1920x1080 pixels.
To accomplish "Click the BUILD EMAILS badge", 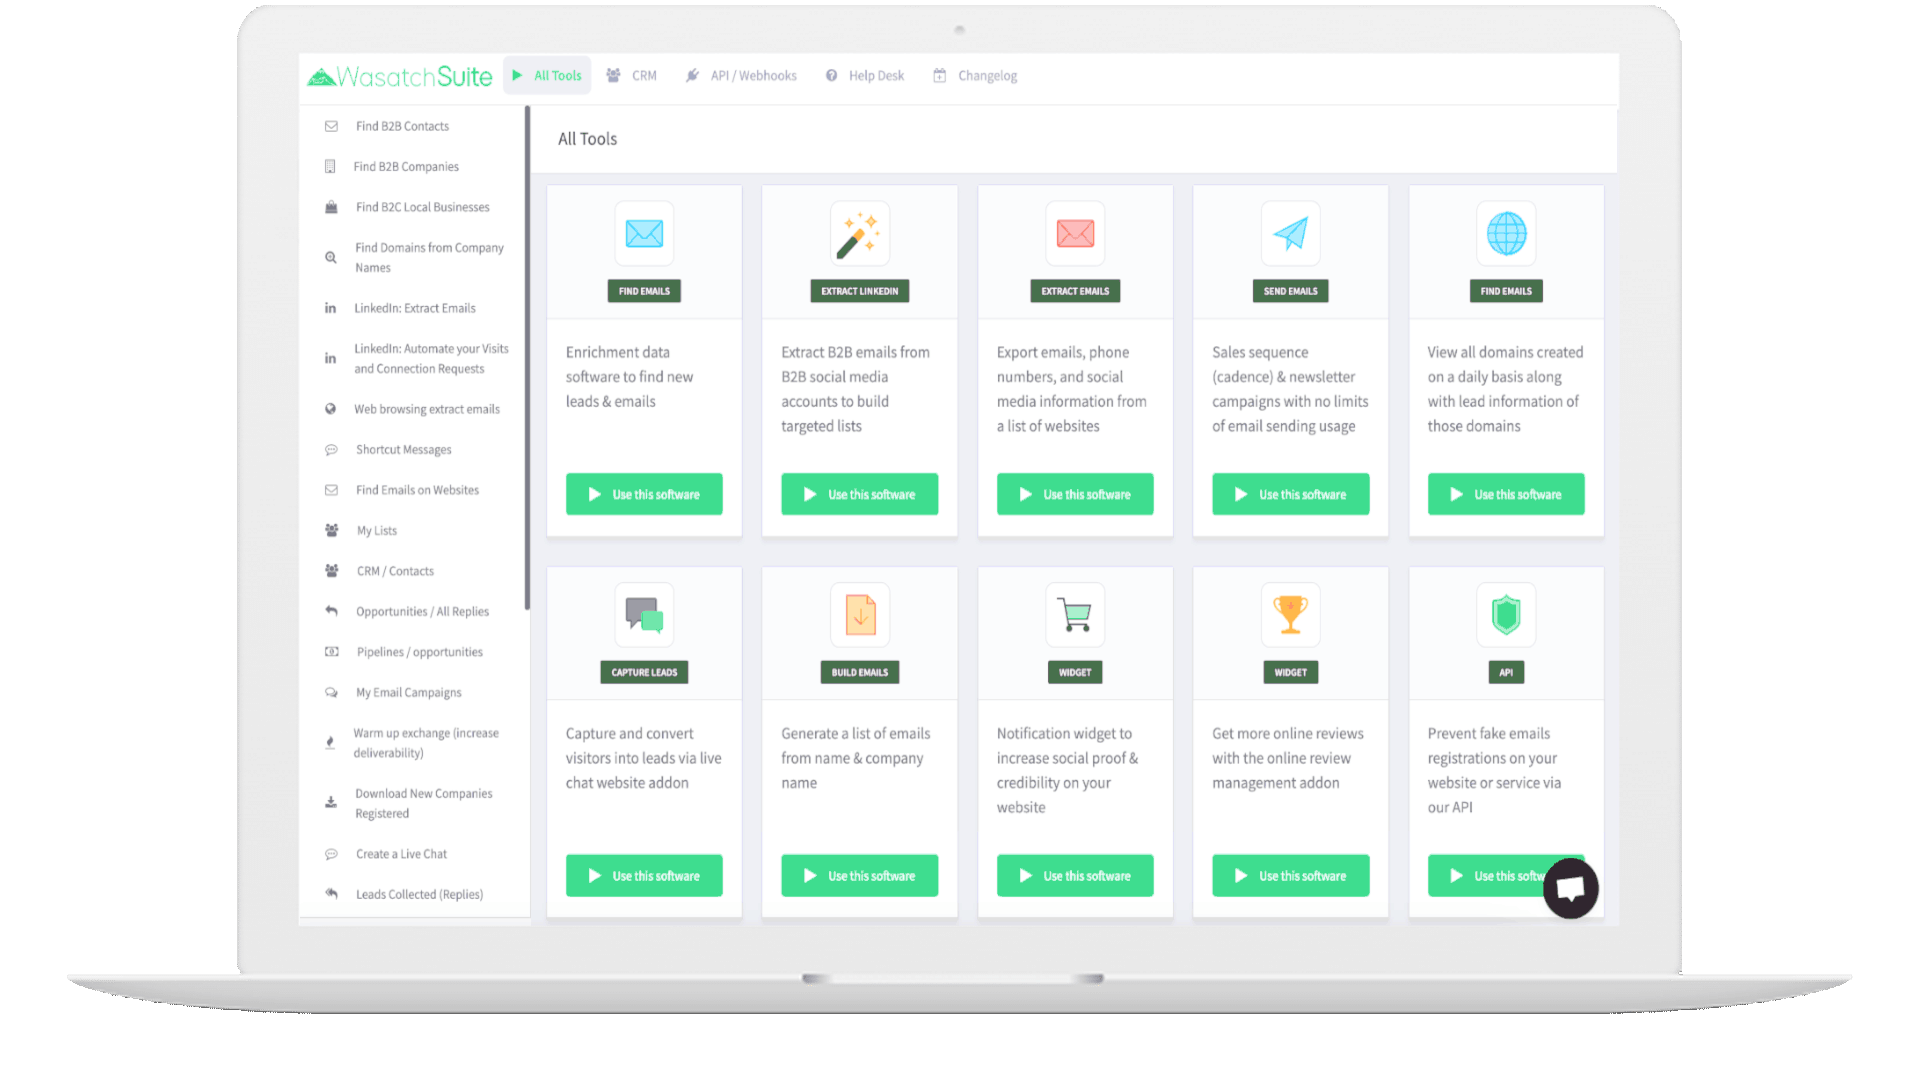I will click(860, 672).
